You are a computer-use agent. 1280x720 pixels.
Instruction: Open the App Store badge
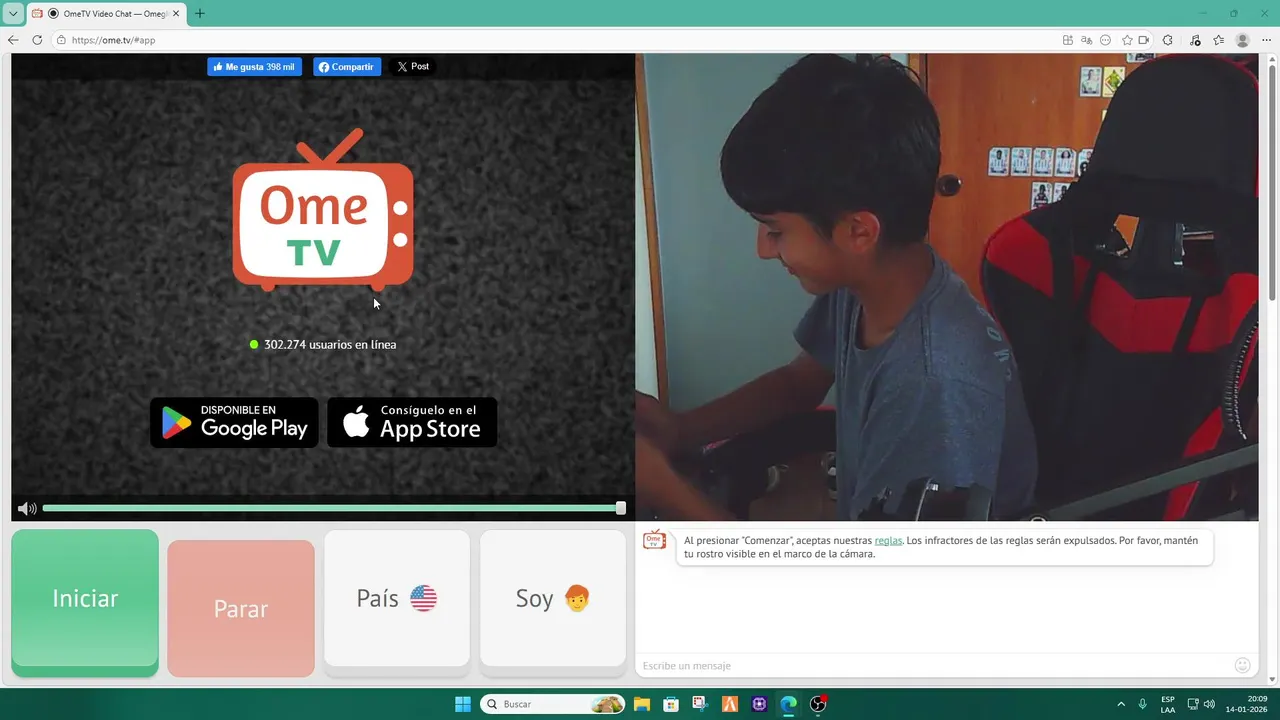point(412,422)
